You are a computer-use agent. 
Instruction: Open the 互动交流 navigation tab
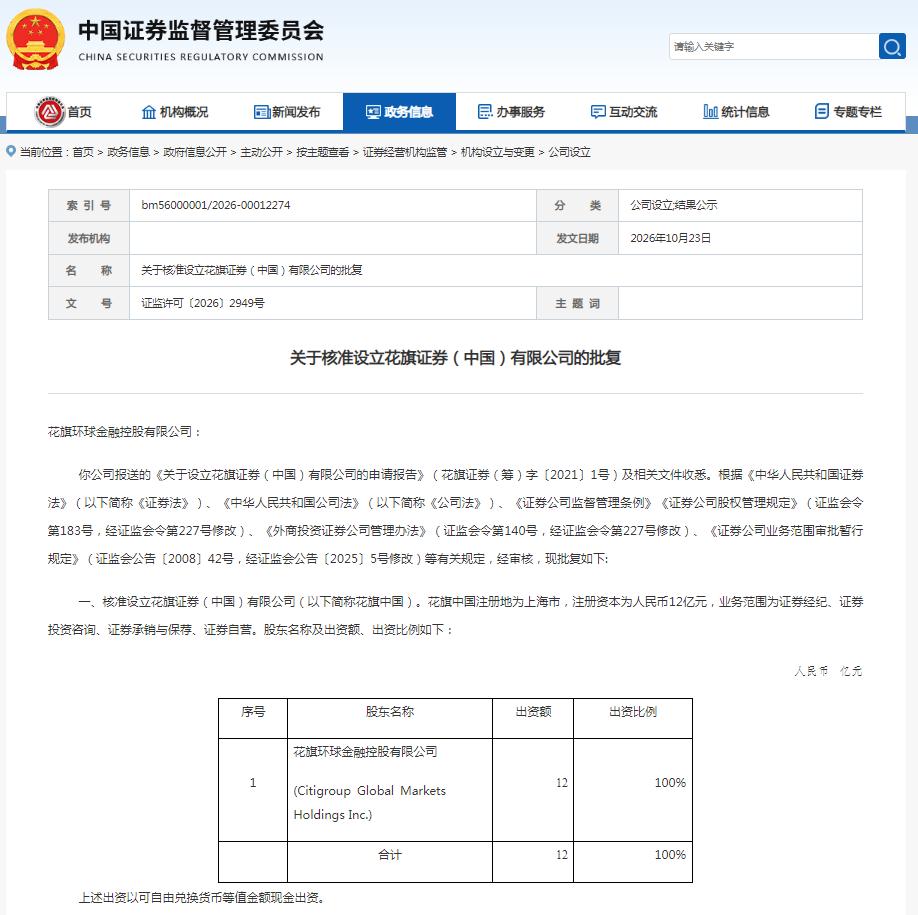[624, 112]
